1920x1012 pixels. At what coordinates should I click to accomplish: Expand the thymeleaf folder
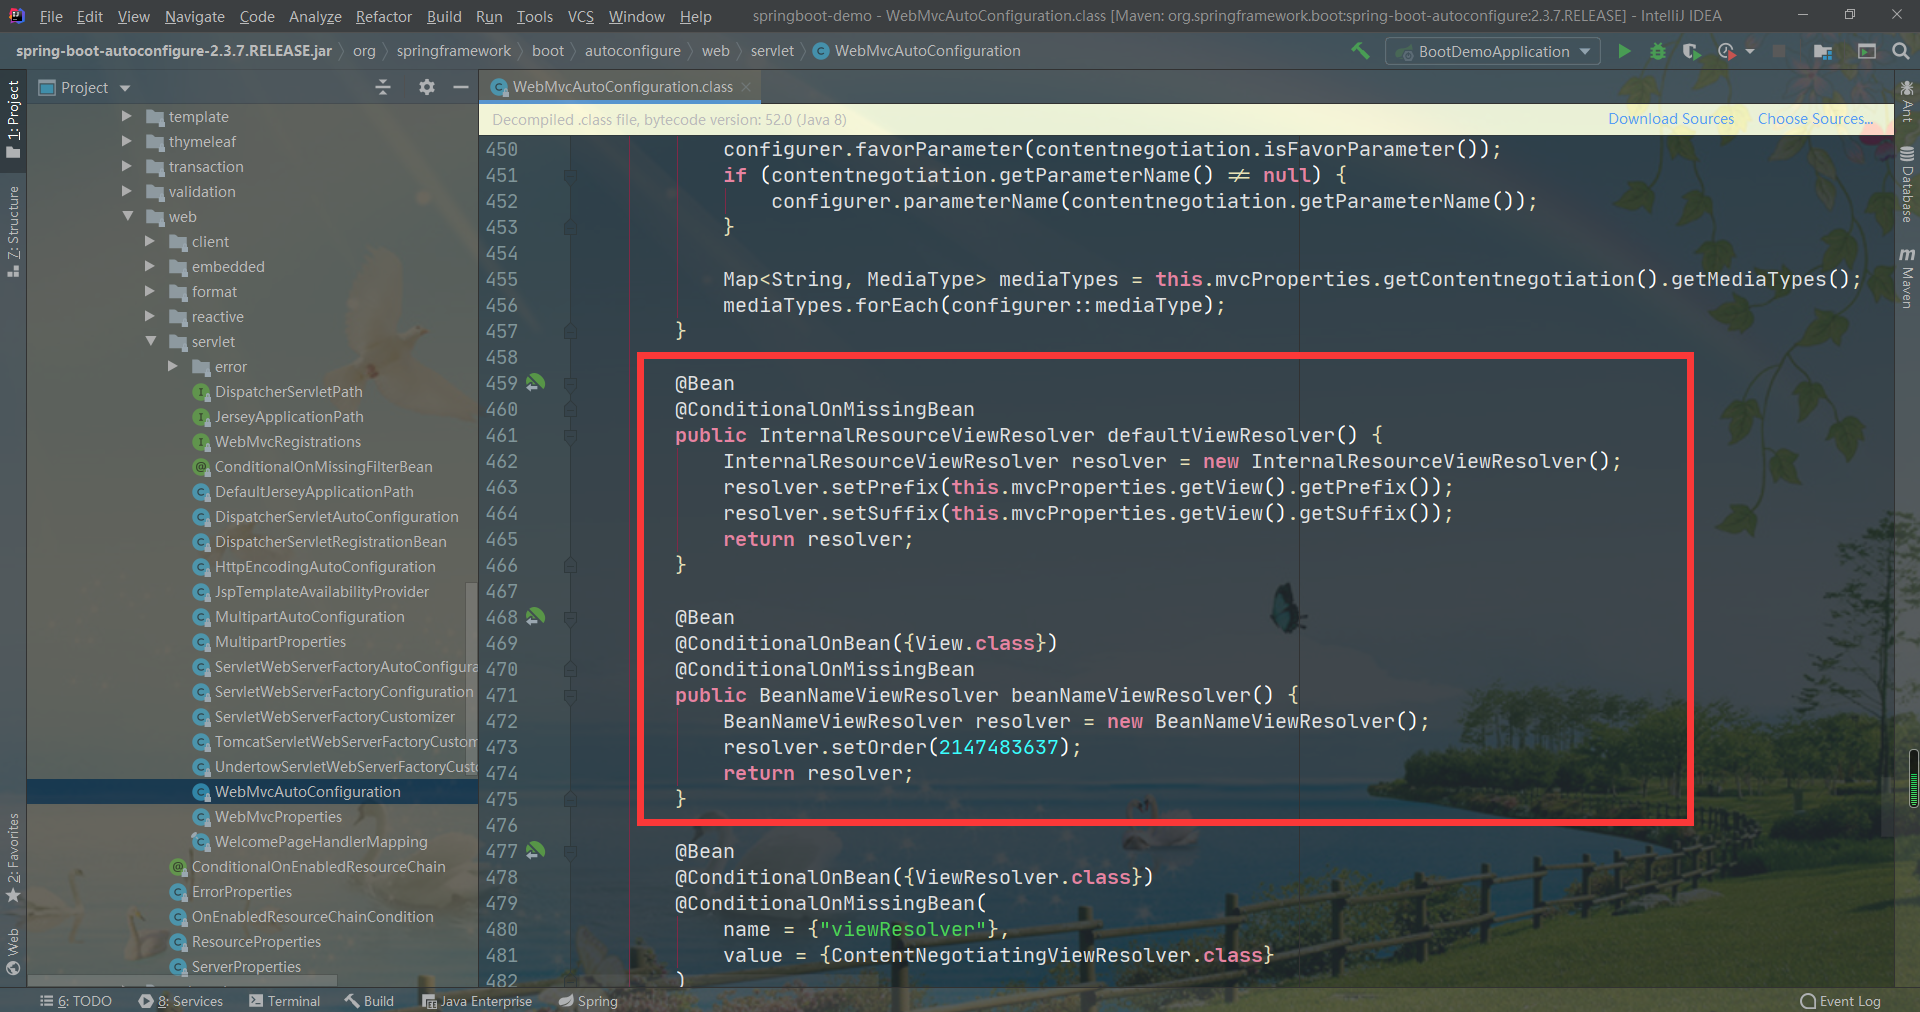pyautogui.click(x=127, y=141)
